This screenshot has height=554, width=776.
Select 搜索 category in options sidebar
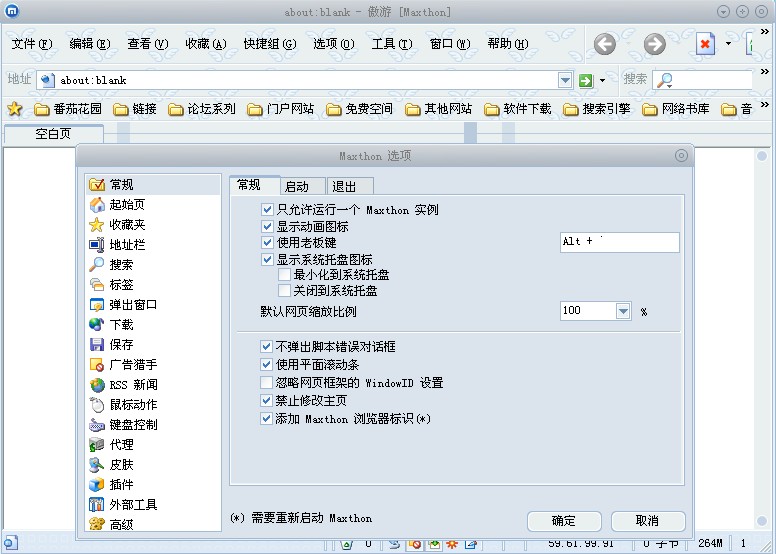coord(153,264)
